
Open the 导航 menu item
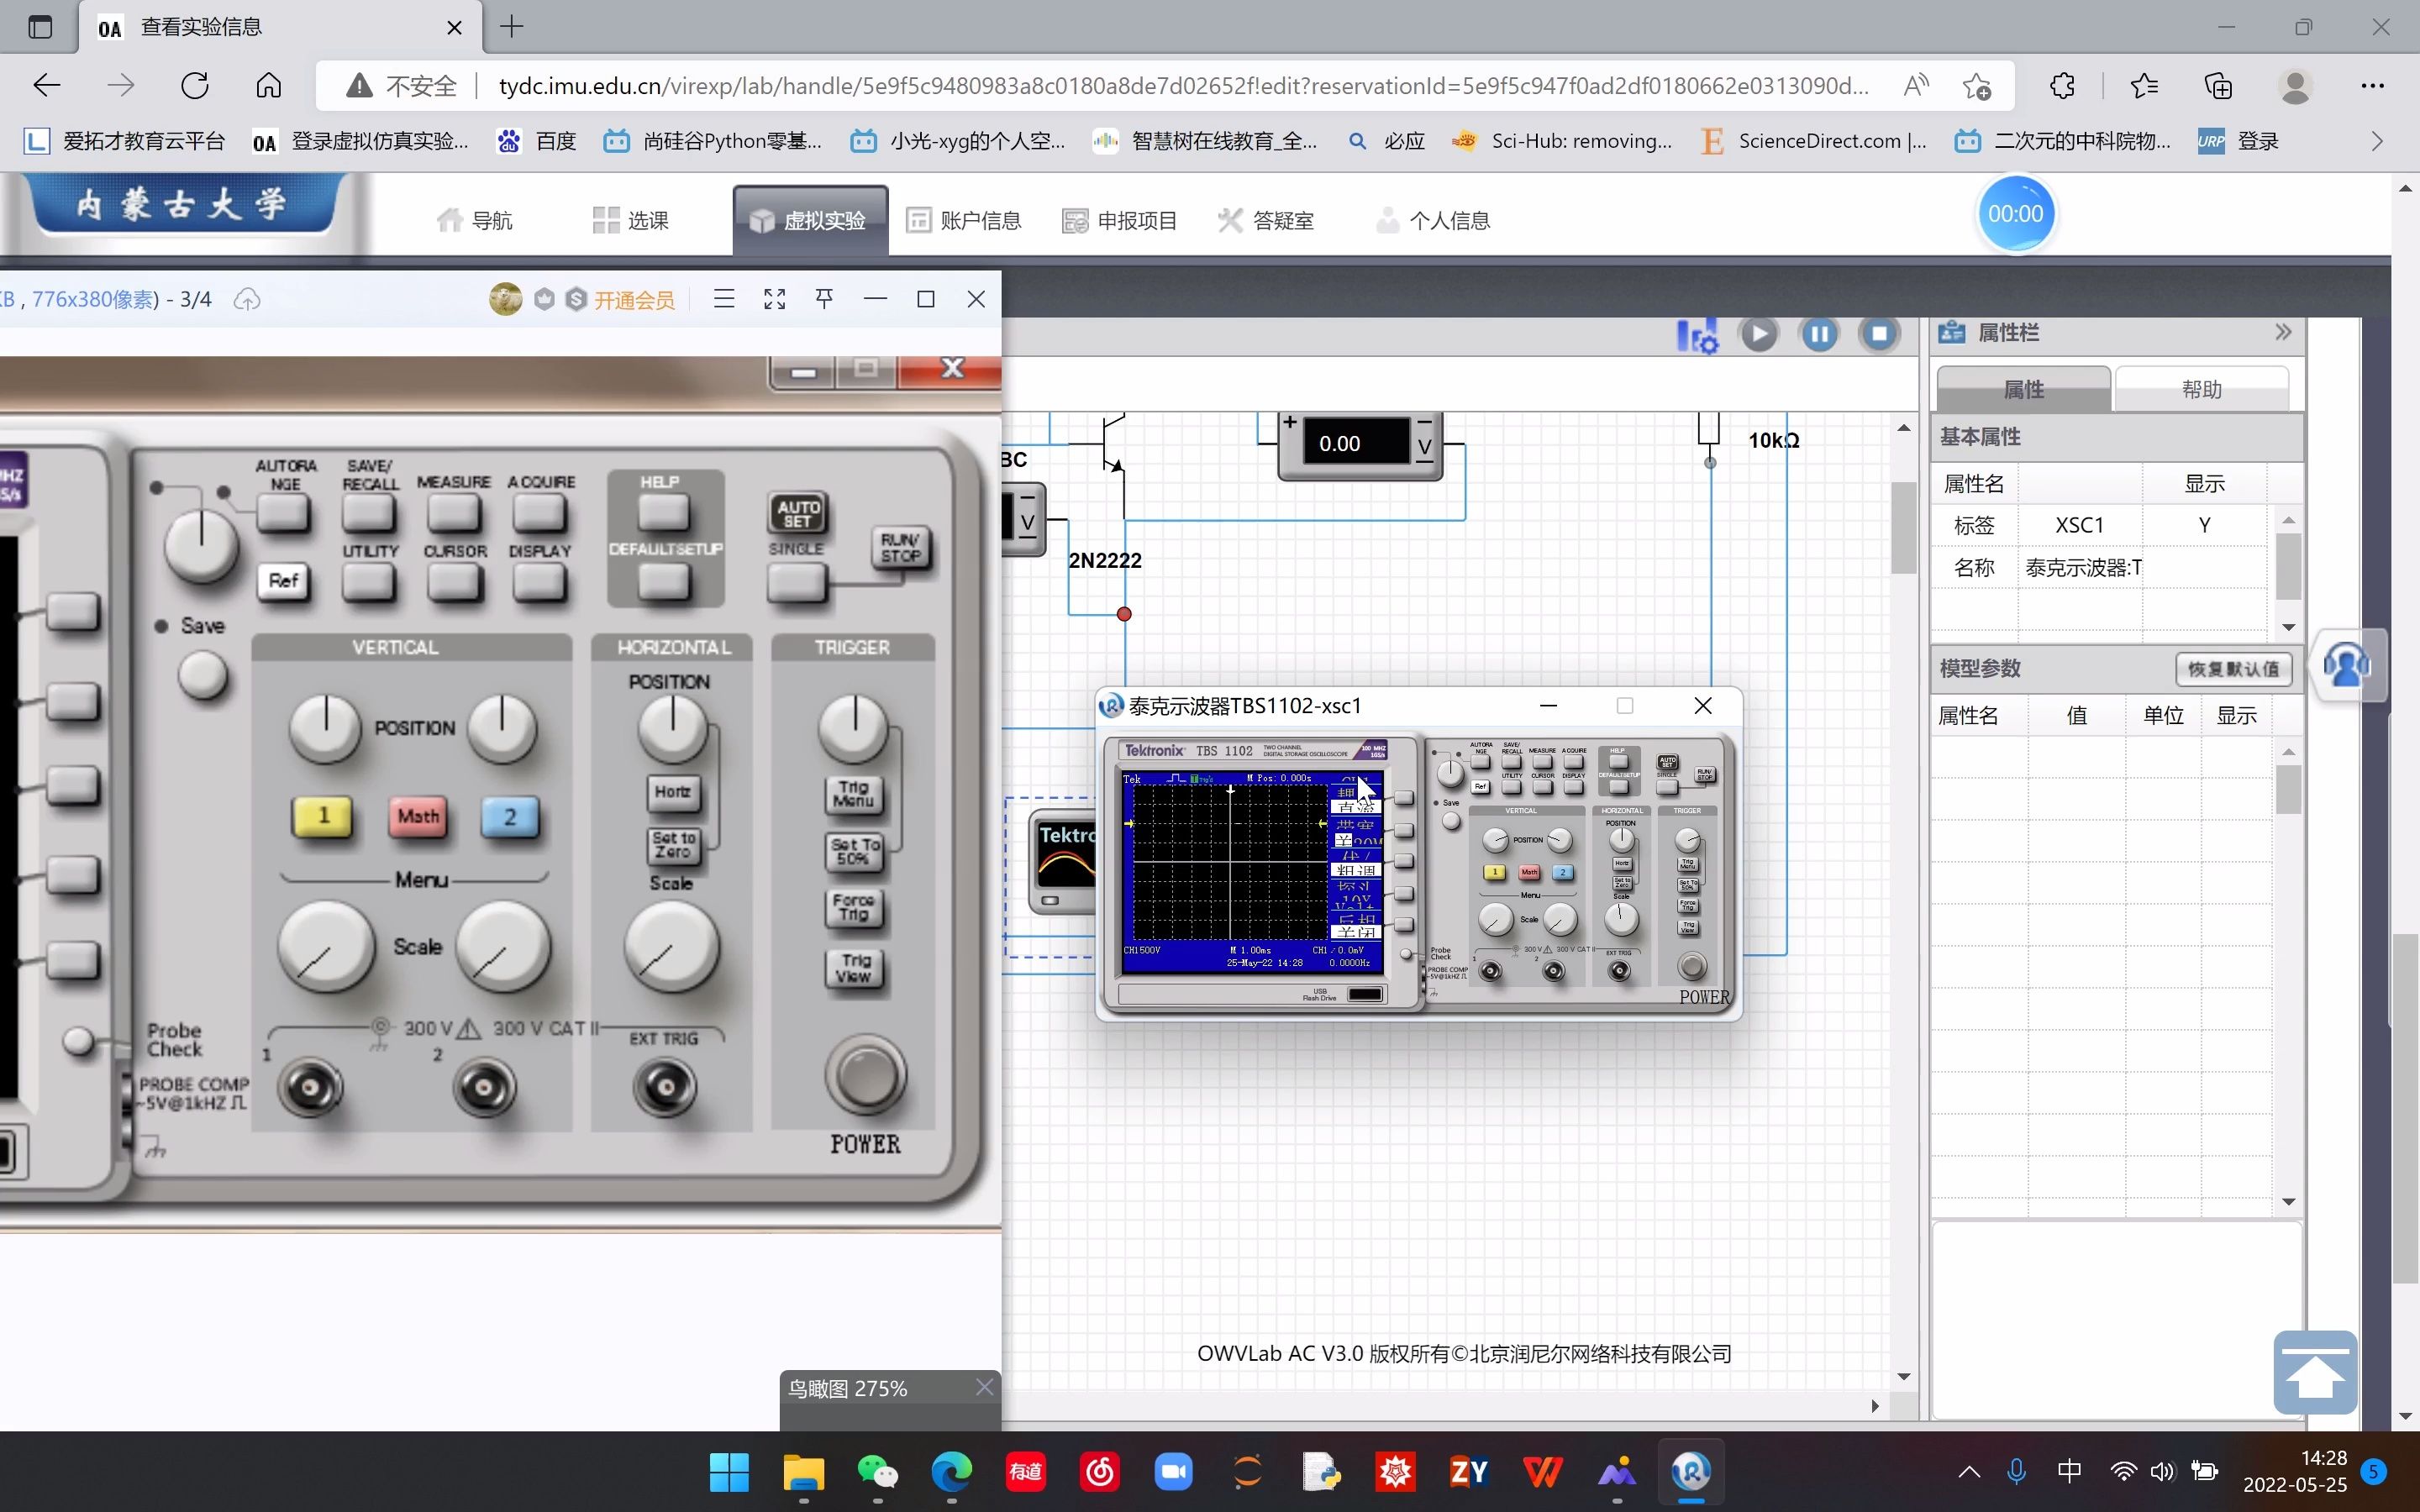[475, 220]
